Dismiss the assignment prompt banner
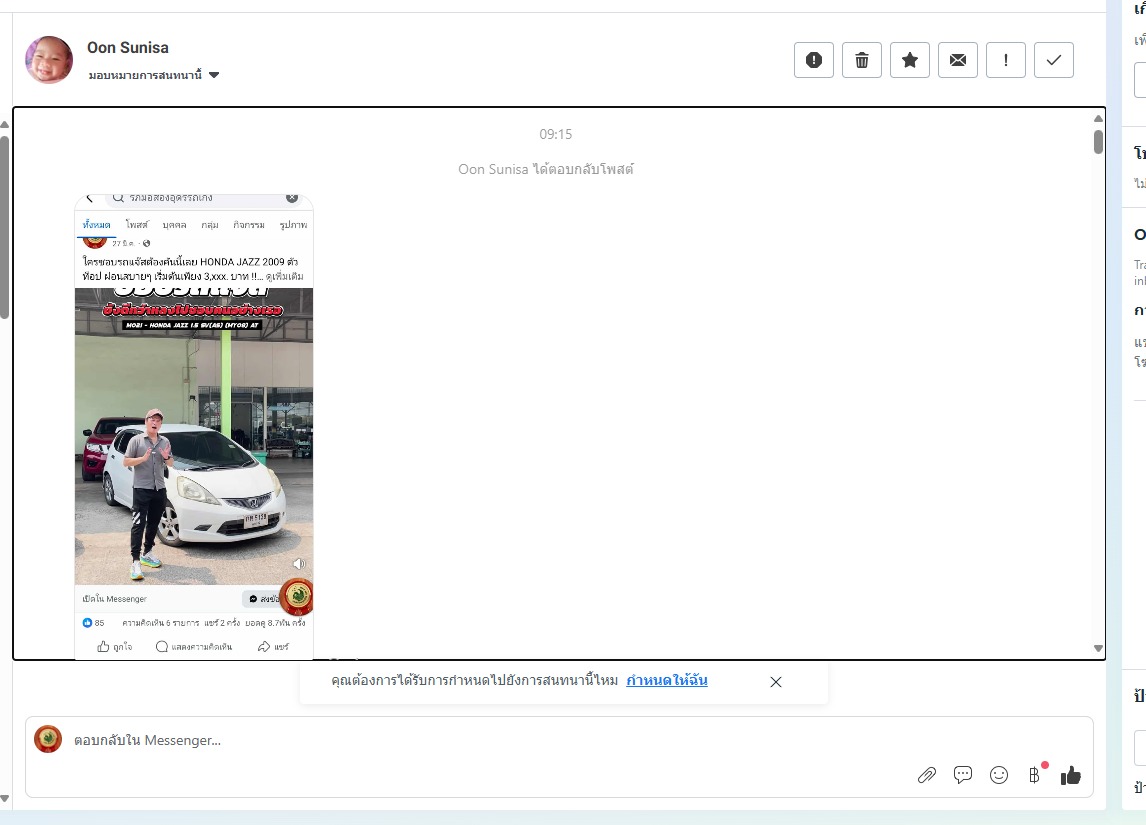 776,682
